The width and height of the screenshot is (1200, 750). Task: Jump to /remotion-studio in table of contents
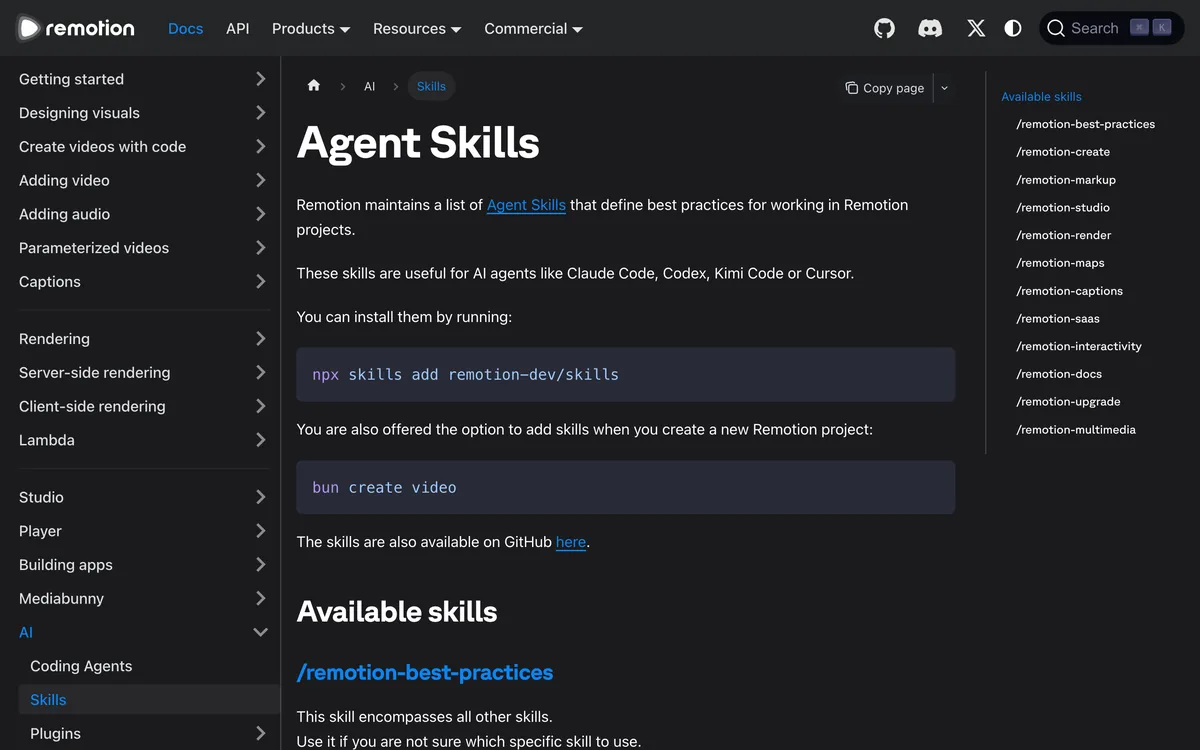(1063, 207)
